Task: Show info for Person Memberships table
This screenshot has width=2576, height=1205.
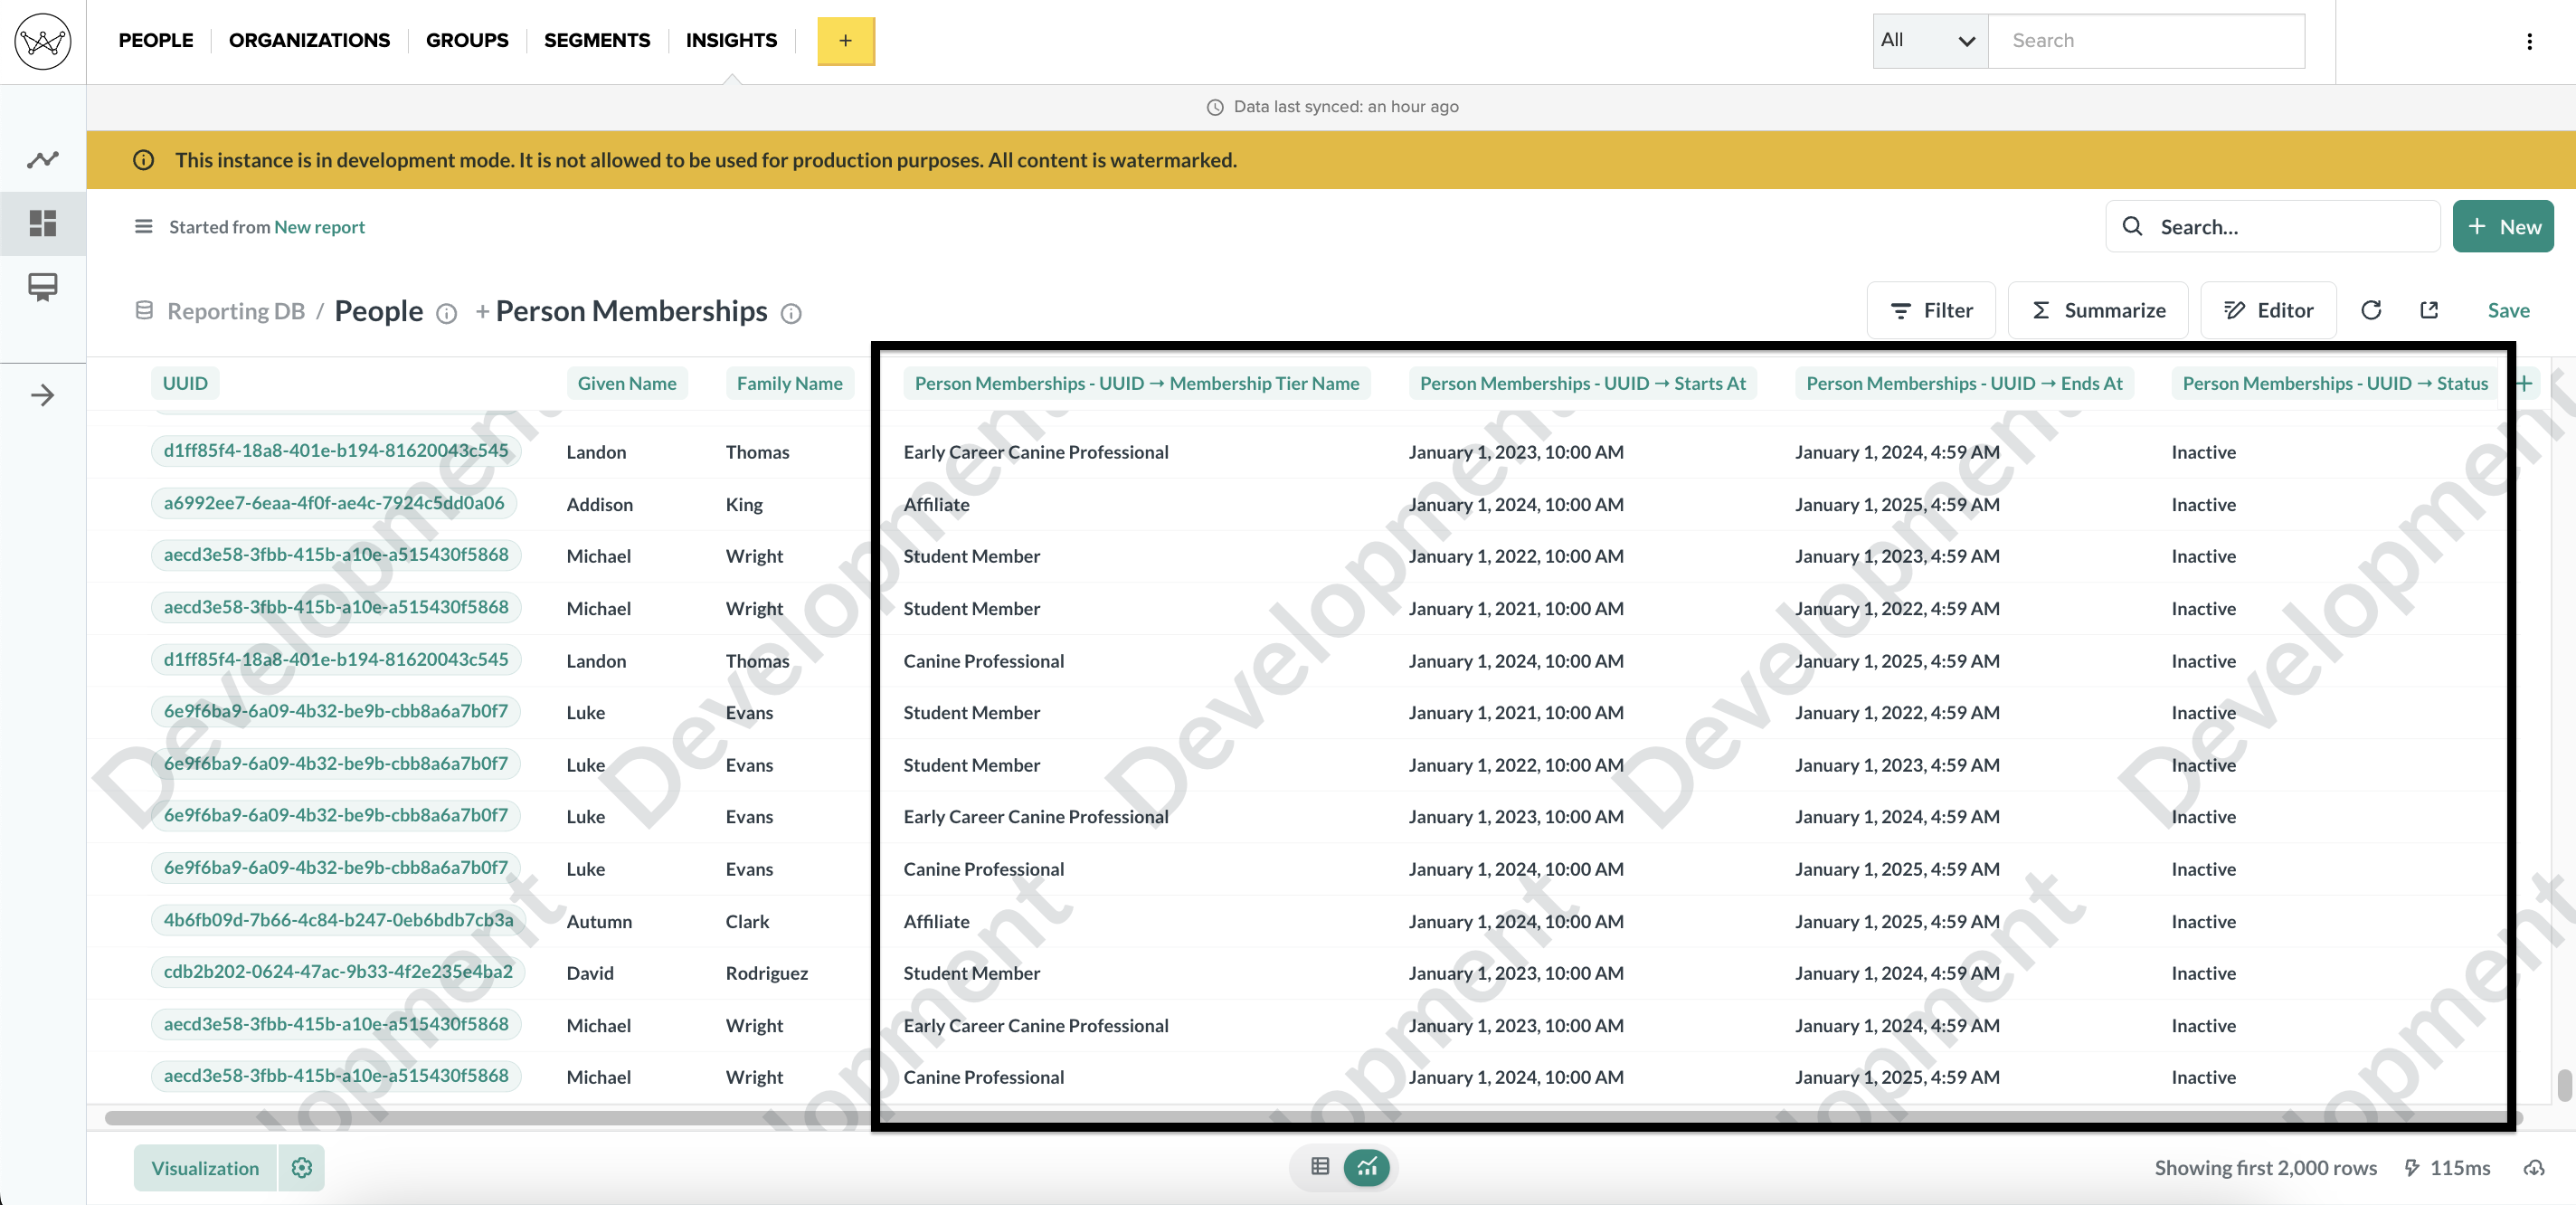Action: point(791,314)
